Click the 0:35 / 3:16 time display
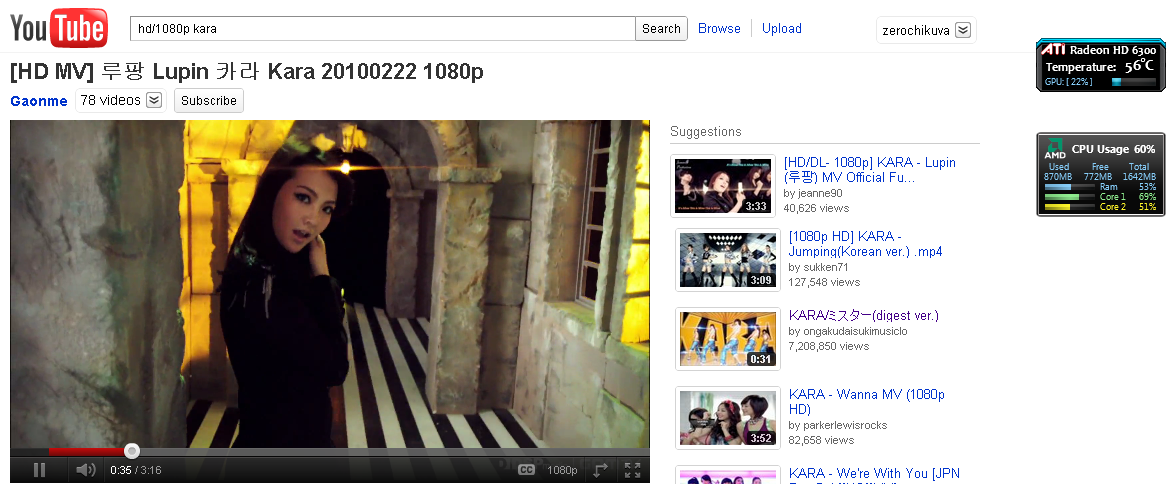 (x=135, y=470)
